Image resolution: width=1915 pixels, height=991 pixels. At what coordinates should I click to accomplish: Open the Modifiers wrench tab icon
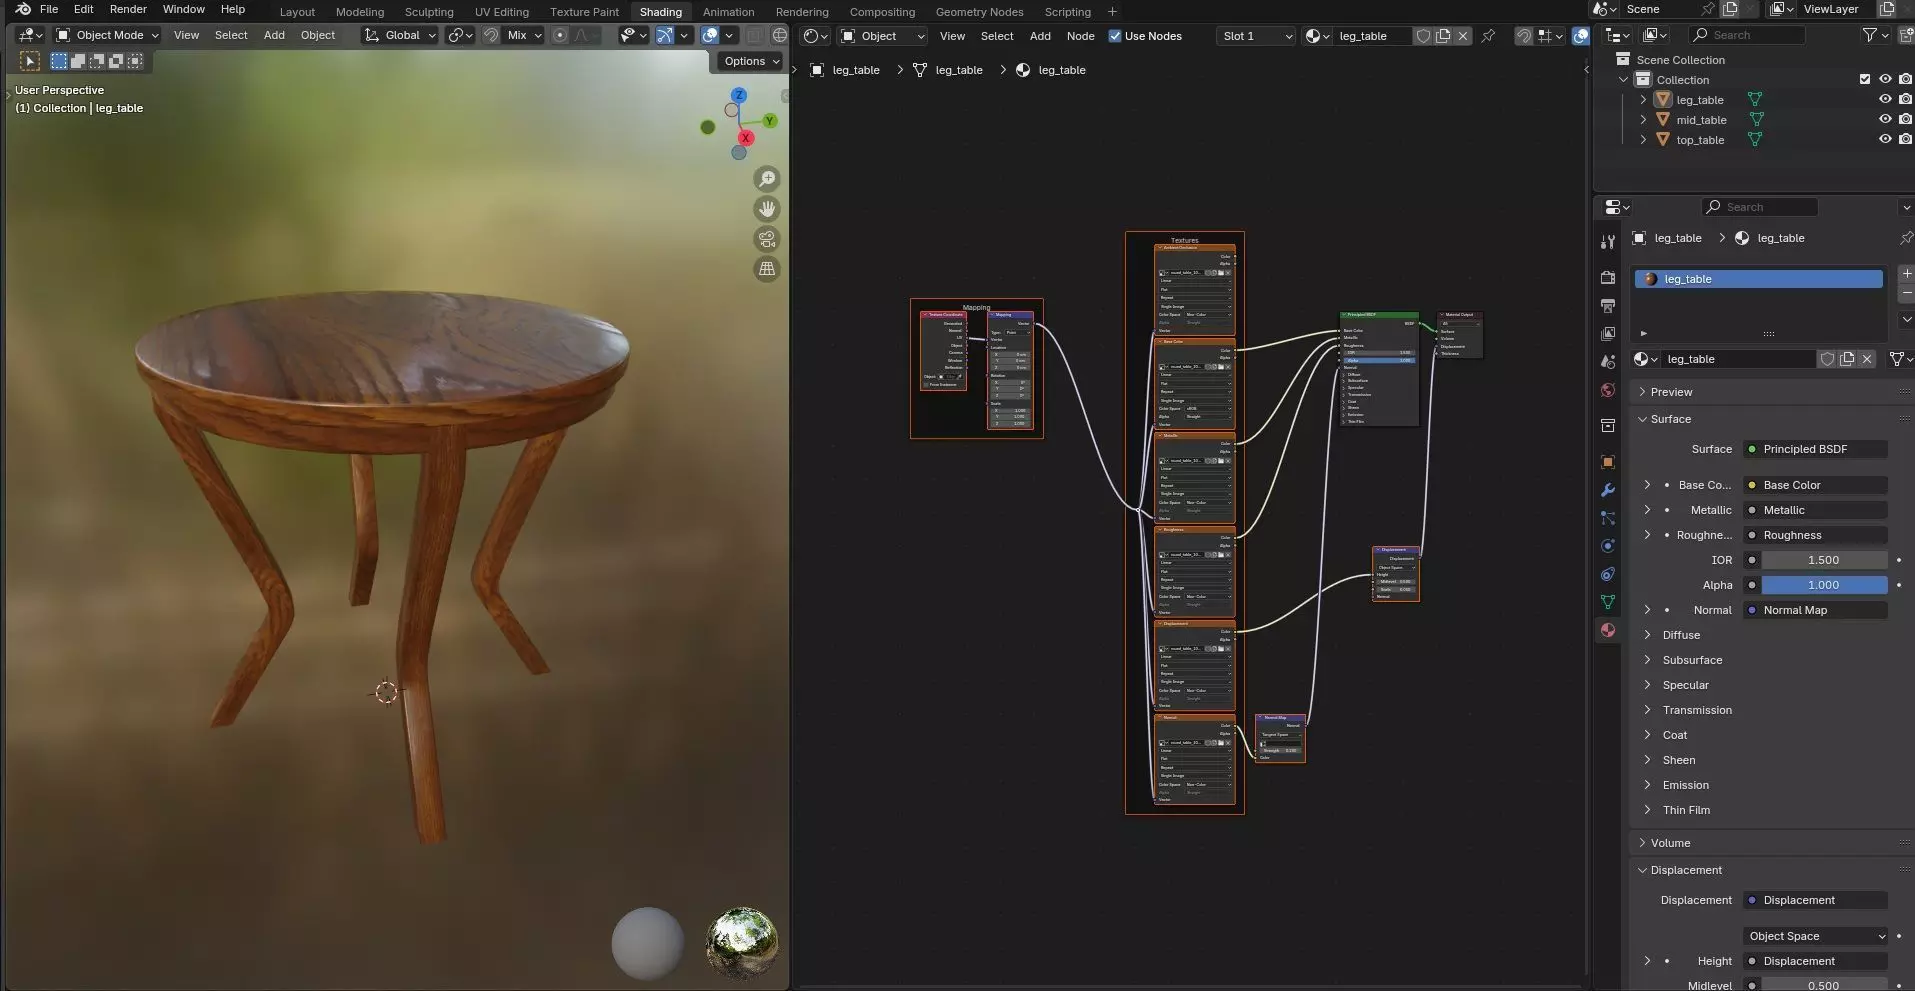1607,490
